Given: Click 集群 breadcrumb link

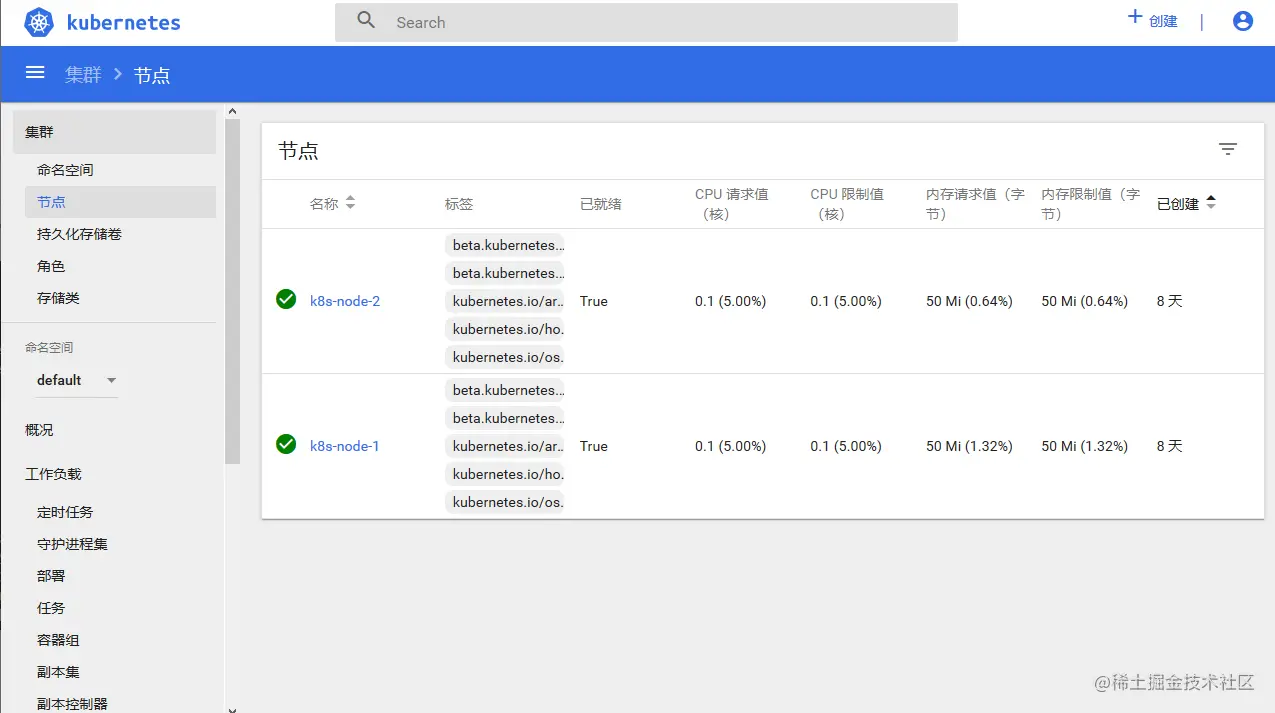Looking at the screenshot, I should tap(81, 75).
